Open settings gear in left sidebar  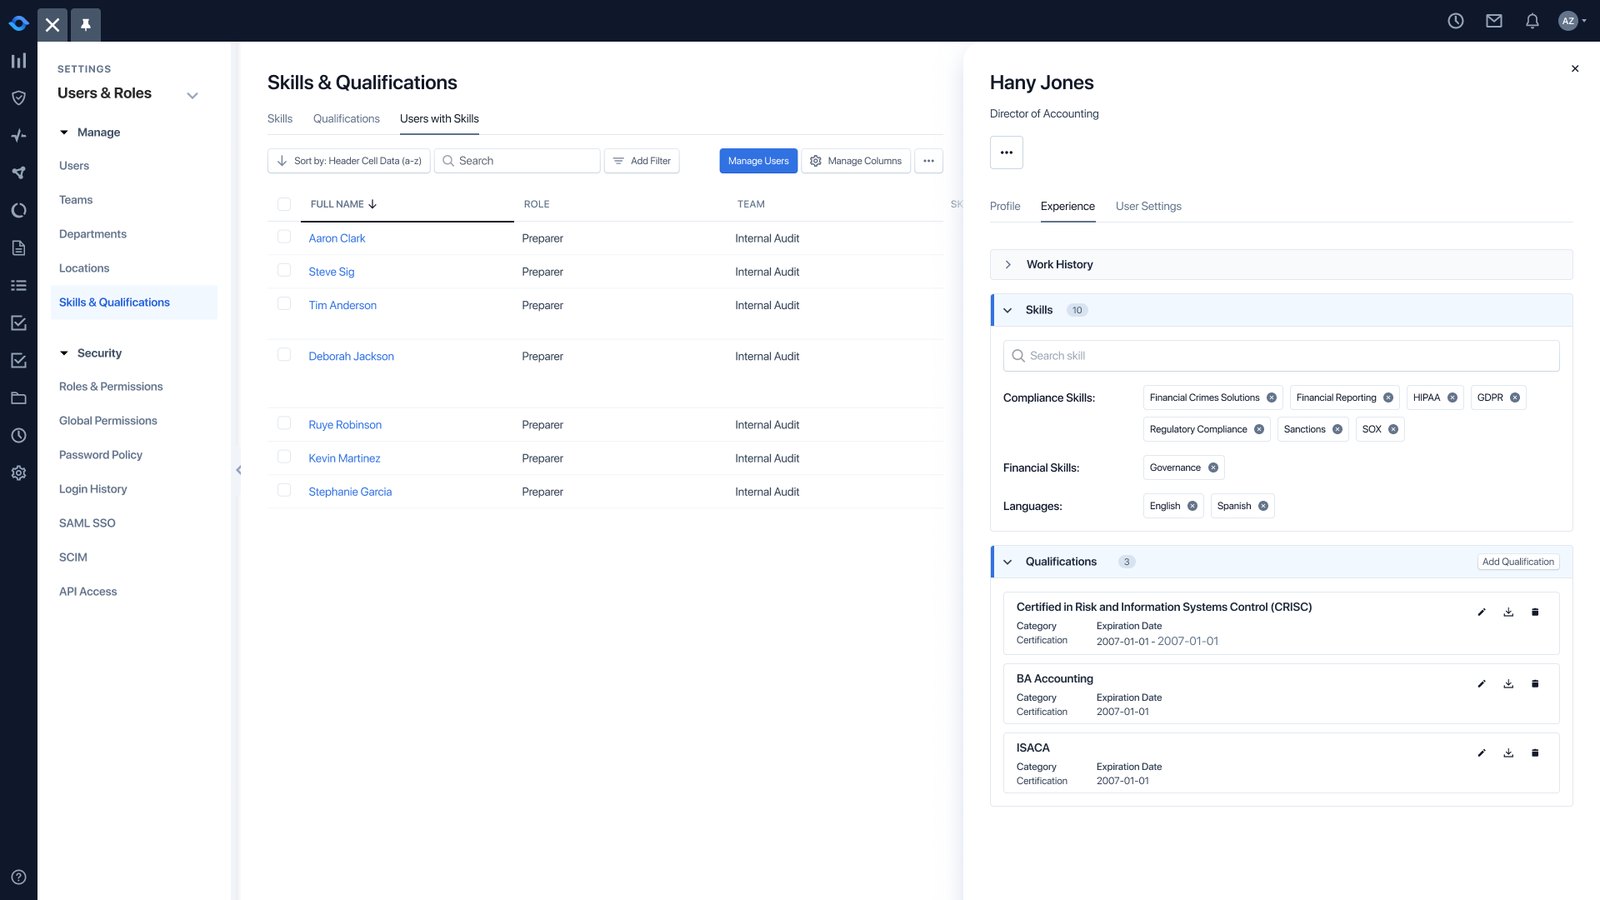pos(18,473)
